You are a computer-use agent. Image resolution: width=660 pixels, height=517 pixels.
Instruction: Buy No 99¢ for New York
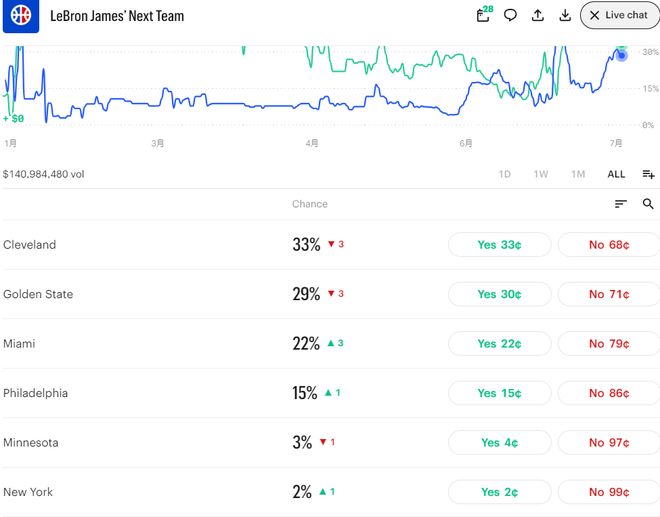(609, 492)
